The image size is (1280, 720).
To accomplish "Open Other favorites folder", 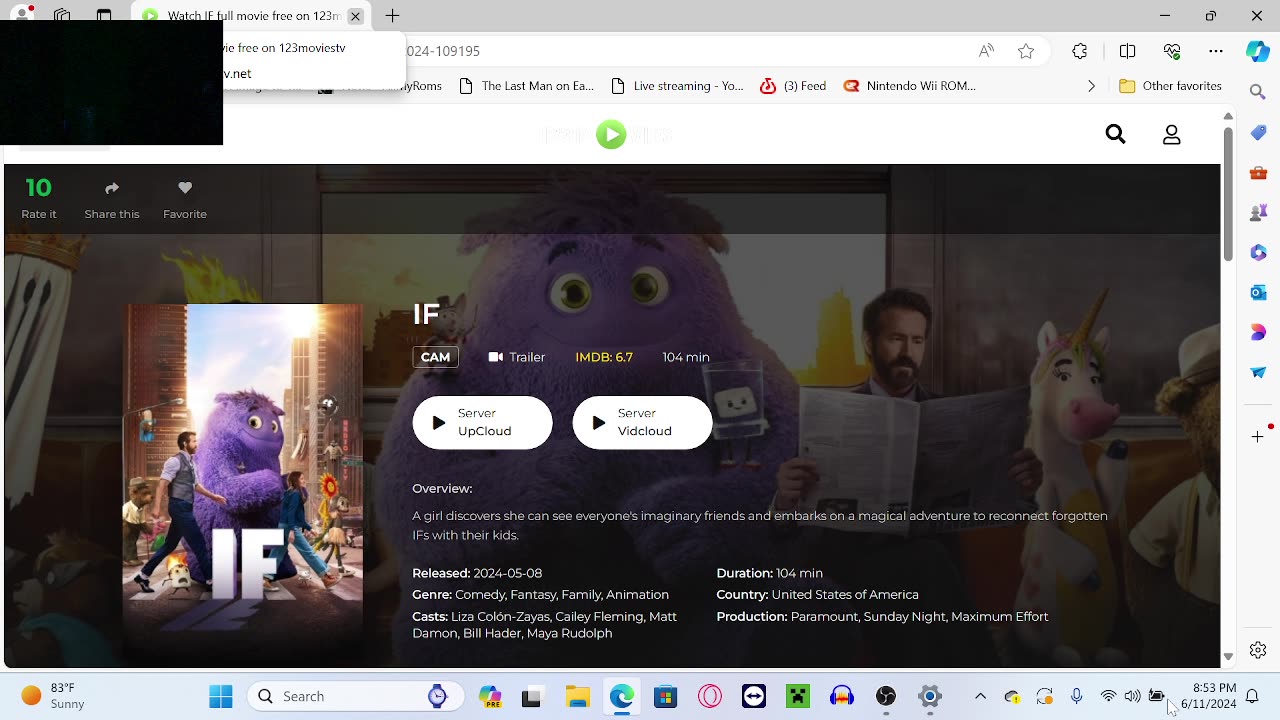I will pos(1170,86).
